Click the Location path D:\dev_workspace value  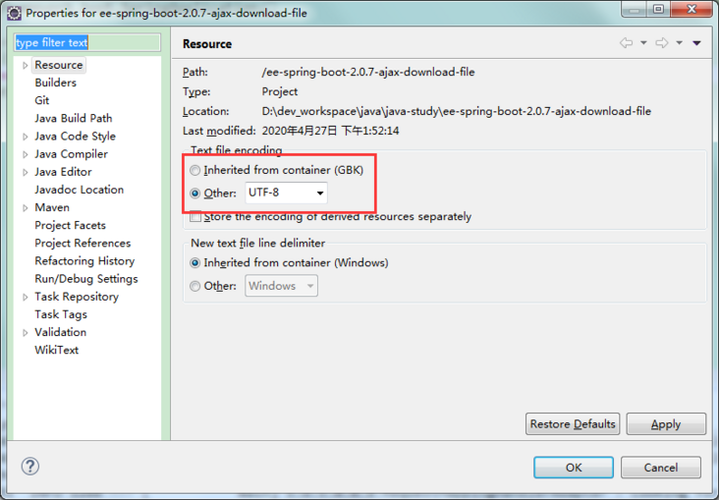456,111
